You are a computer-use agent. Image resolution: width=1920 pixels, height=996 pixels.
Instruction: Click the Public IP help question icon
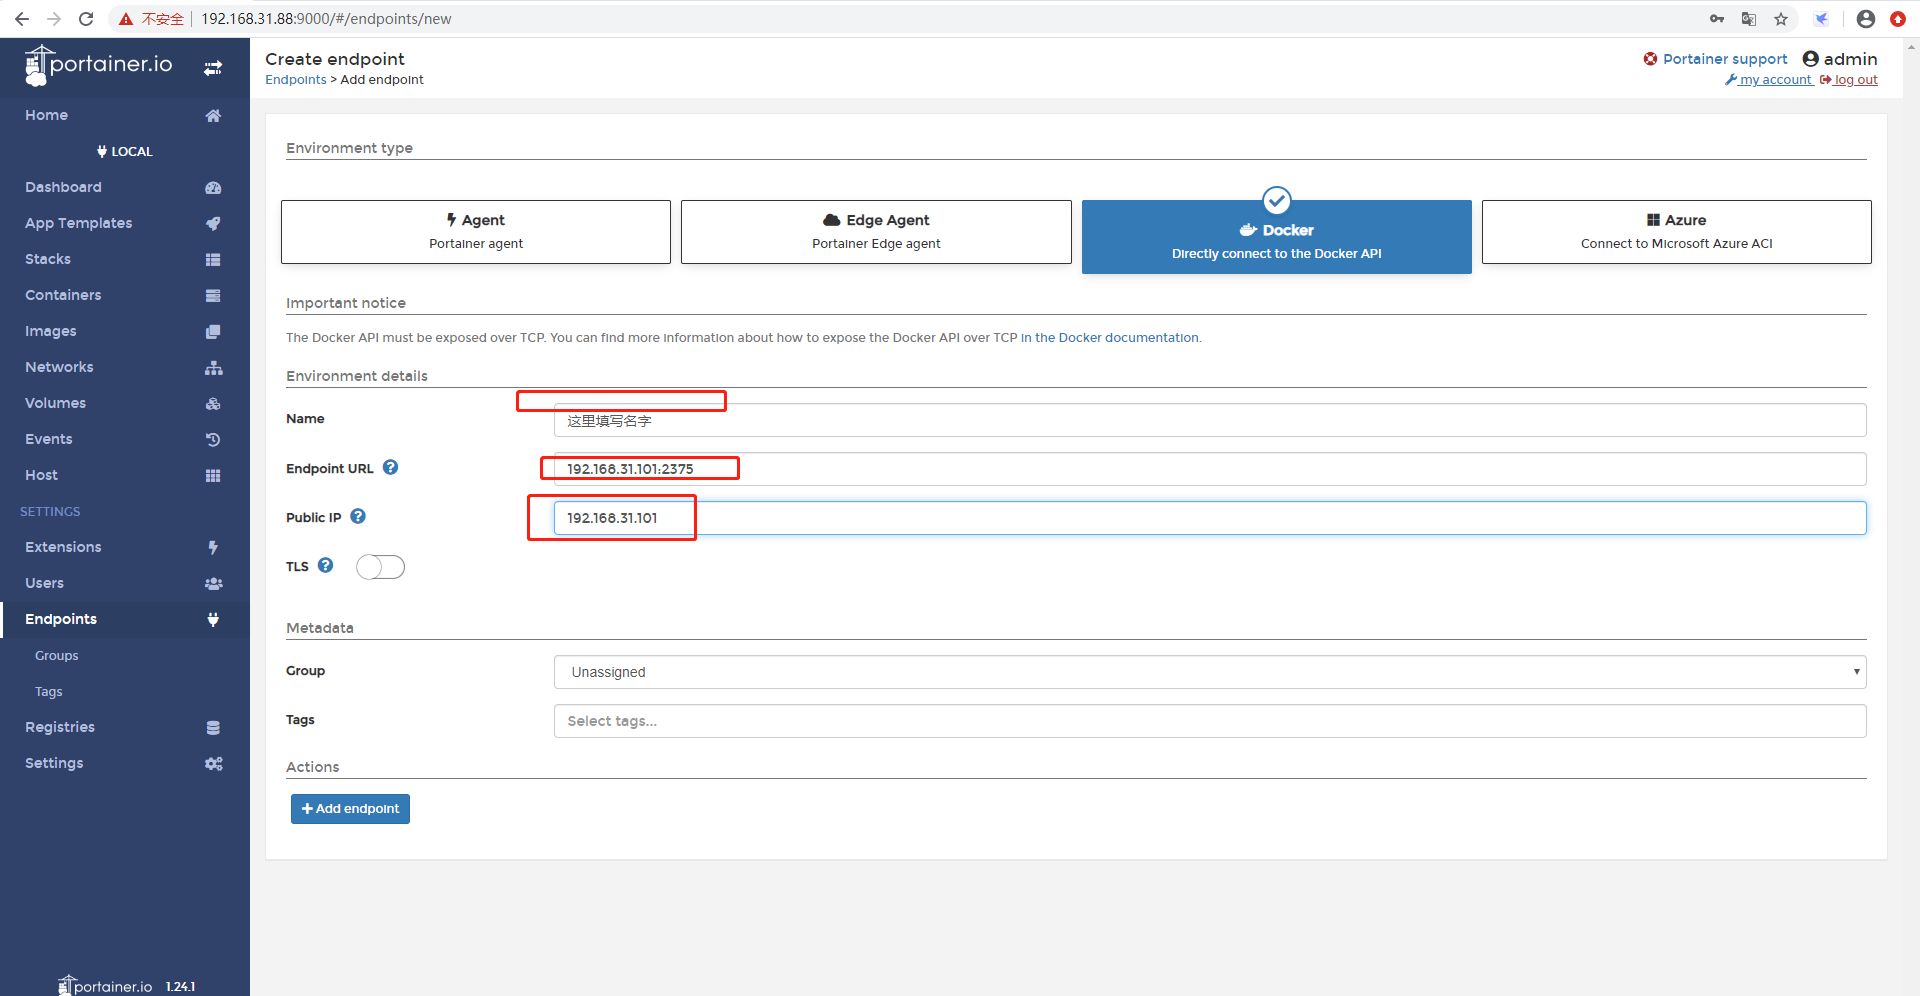pos(358,516)
